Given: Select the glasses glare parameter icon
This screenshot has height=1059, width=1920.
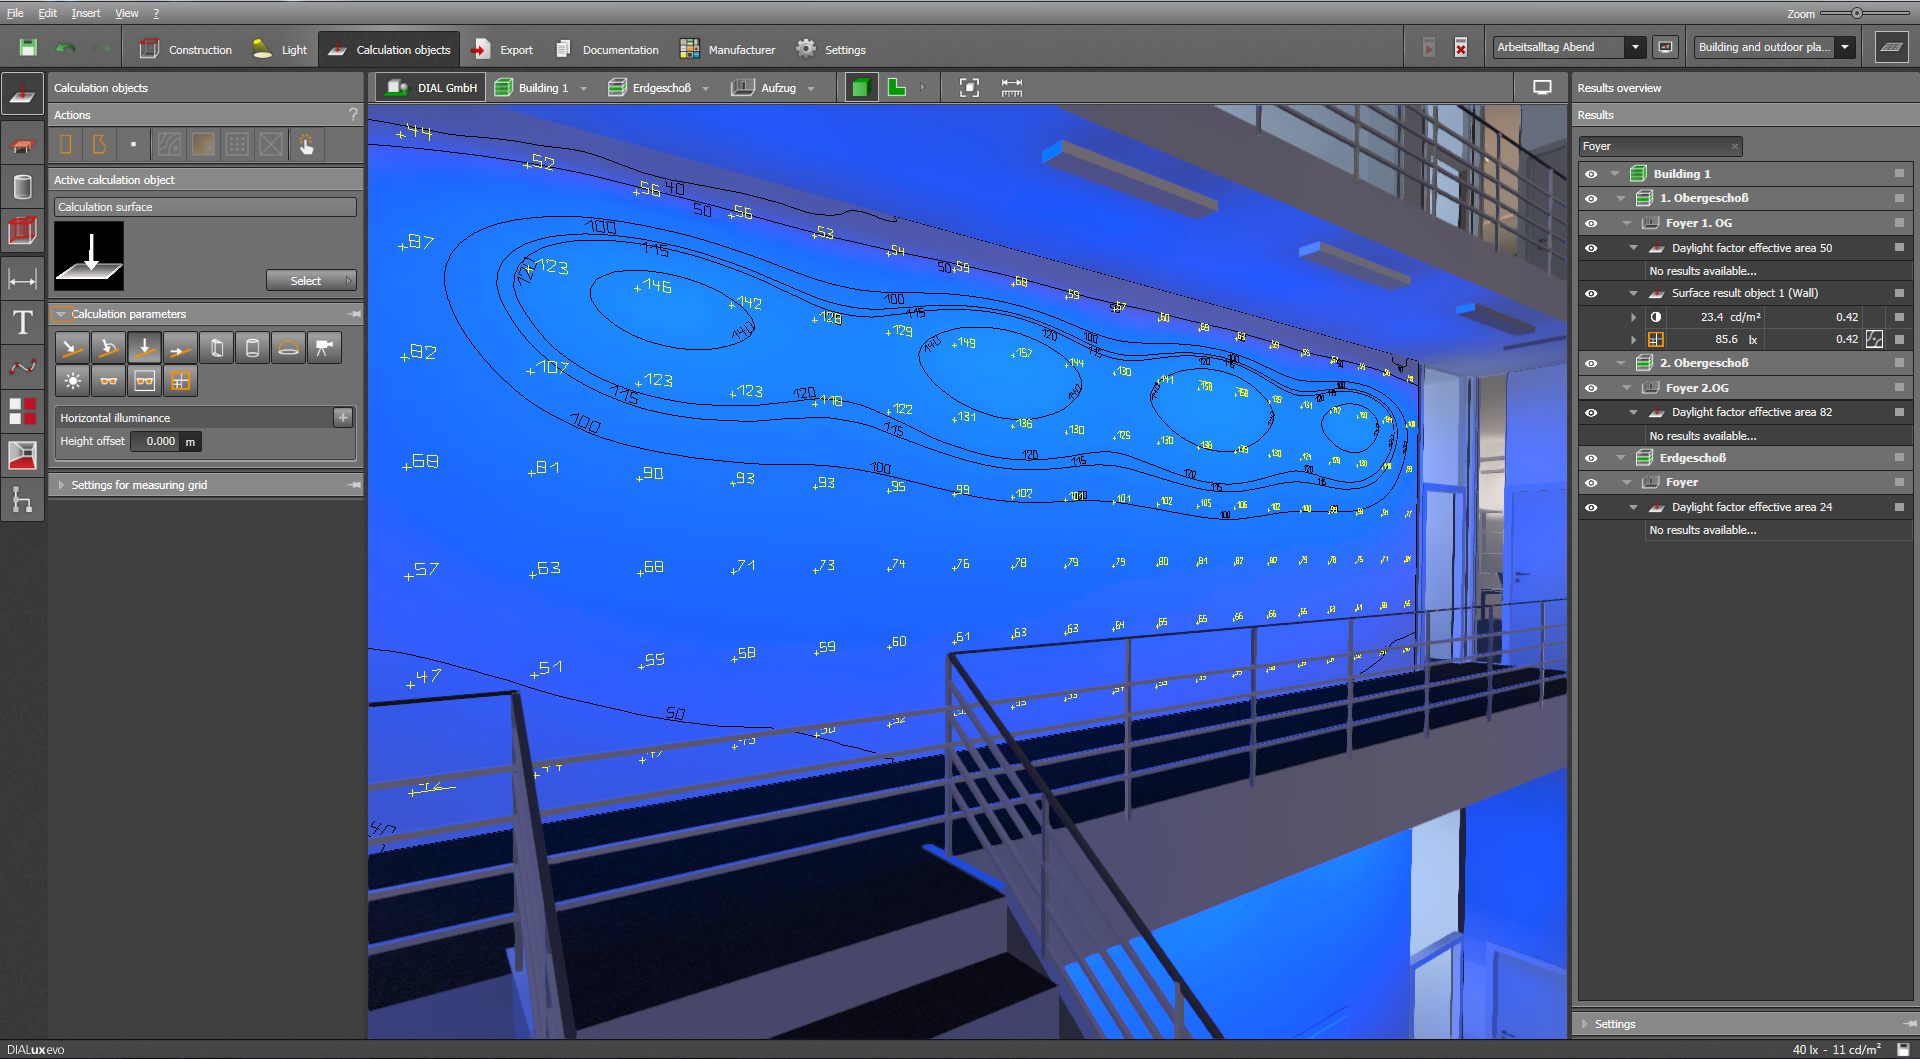Looking at the screenshot, I should tap(108, 381).
